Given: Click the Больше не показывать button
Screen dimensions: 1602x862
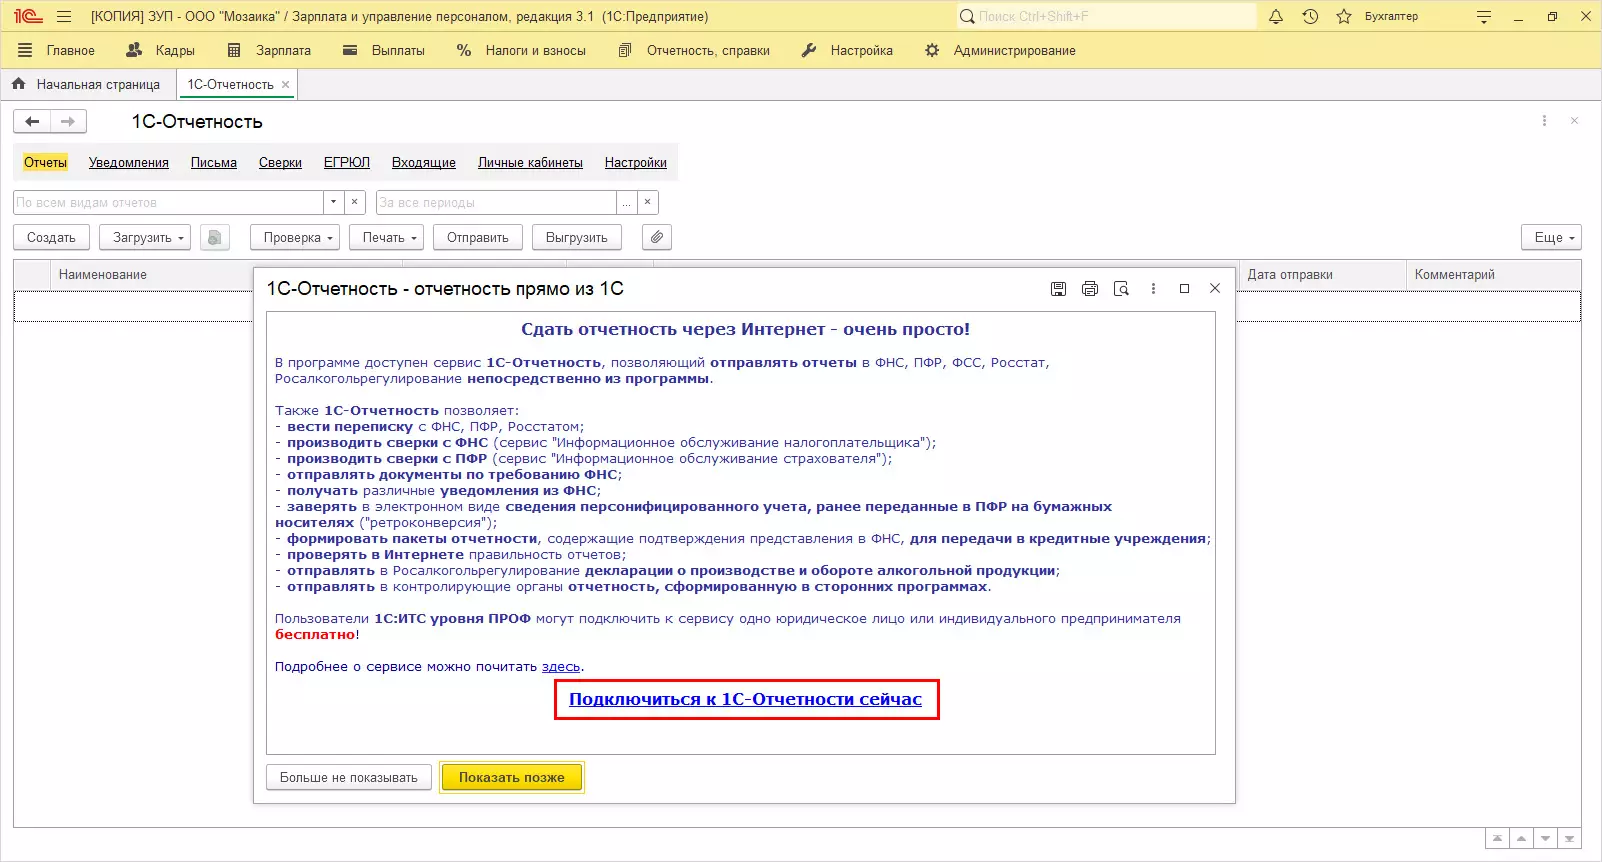Looking at the screenshot, I should 349,777.
